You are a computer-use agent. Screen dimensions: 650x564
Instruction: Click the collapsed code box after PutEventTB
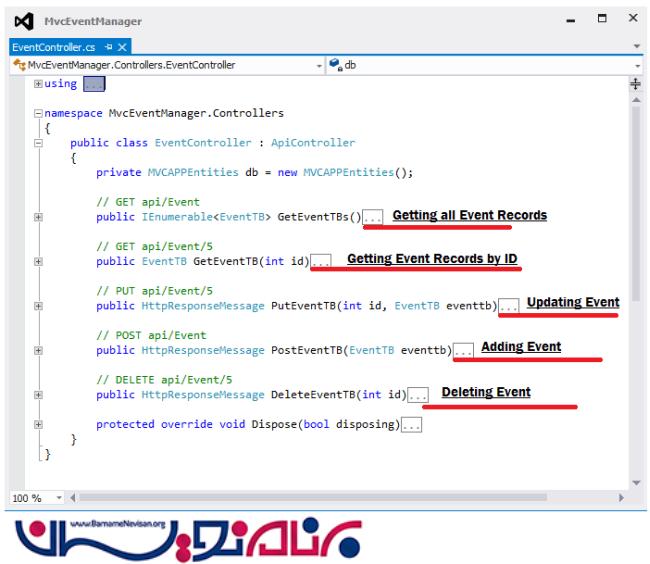point(509,306)
